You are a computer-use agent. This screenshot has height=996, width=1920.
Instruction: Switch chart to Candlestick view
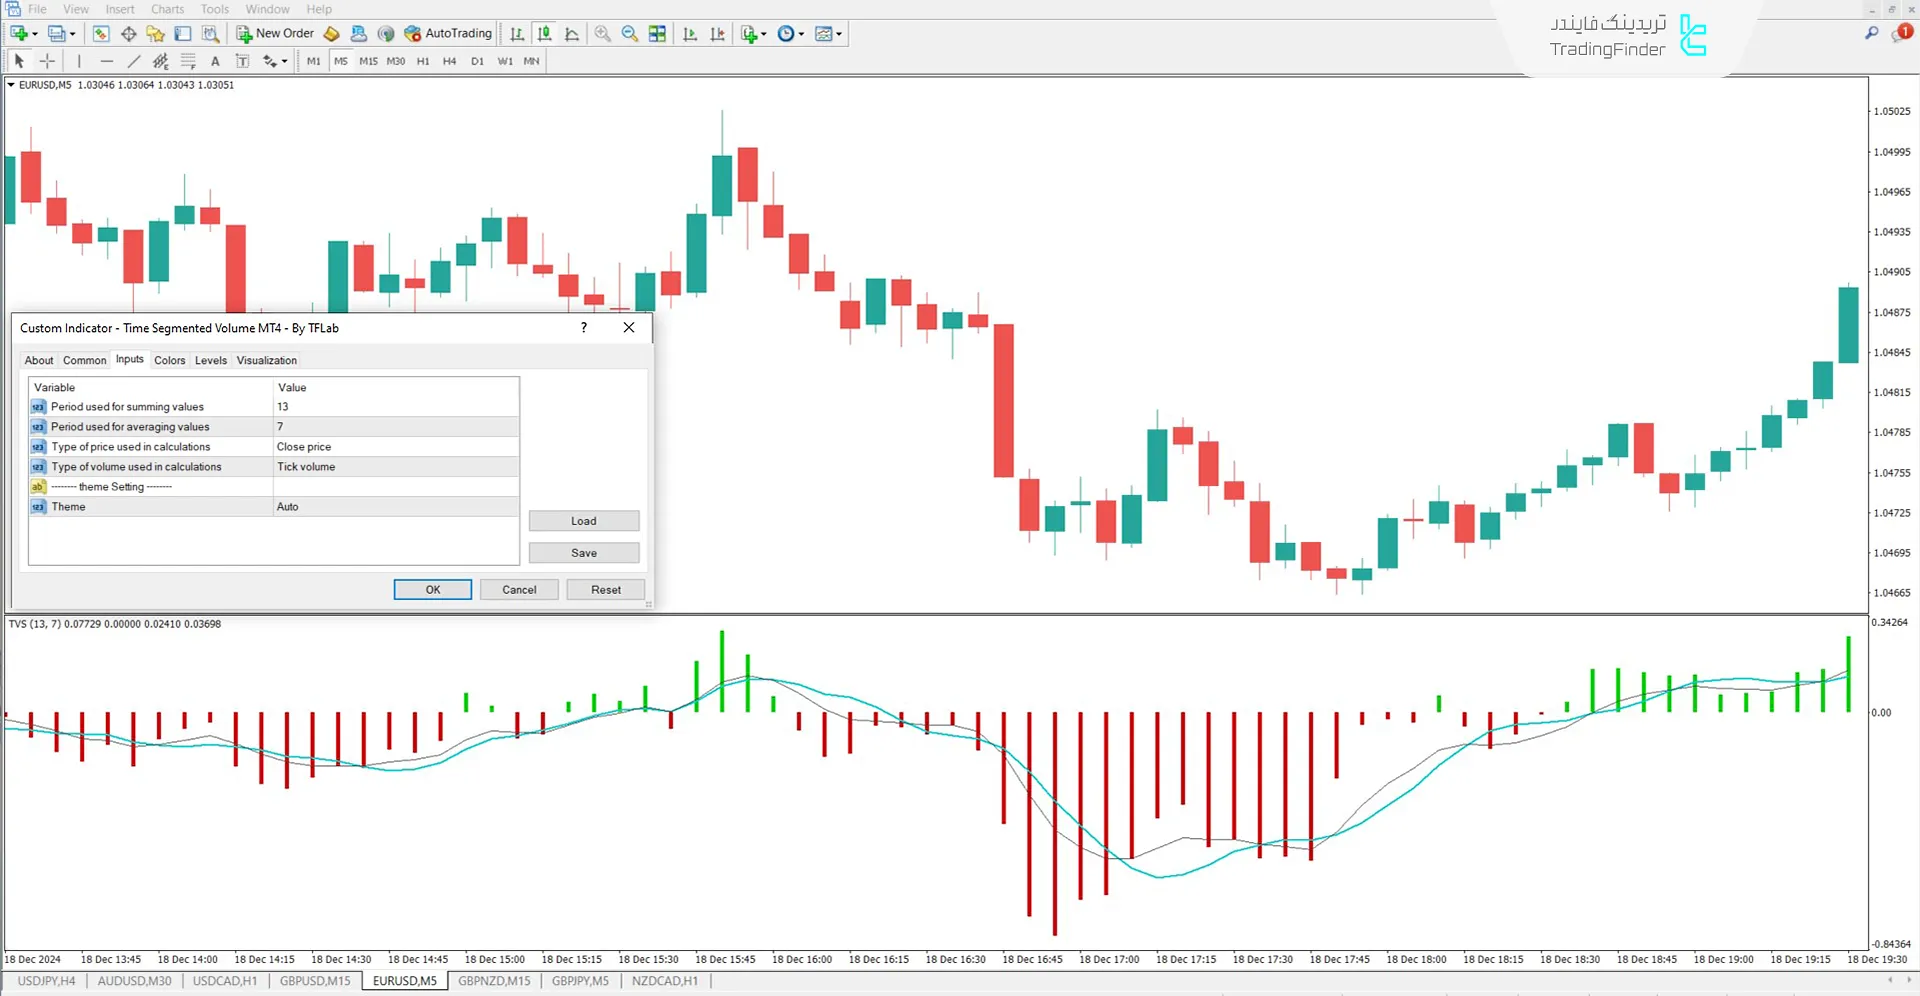[544, 33]
